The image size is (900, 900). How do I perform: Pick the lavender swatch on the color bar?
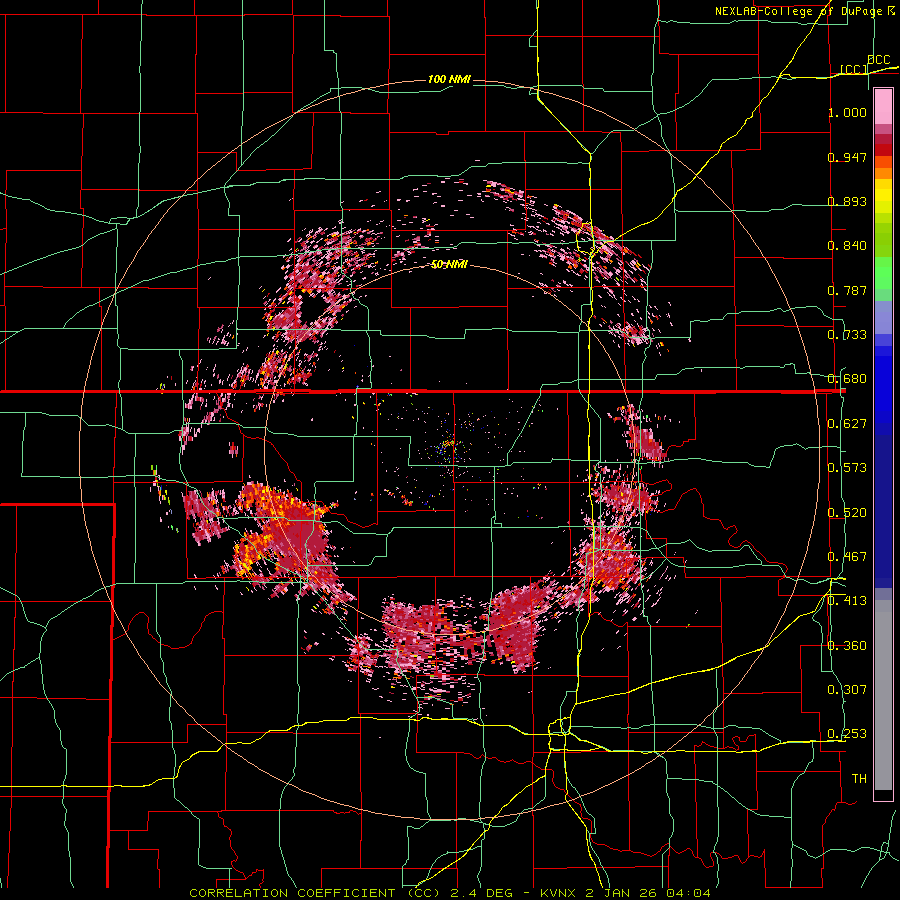(883, 318)
